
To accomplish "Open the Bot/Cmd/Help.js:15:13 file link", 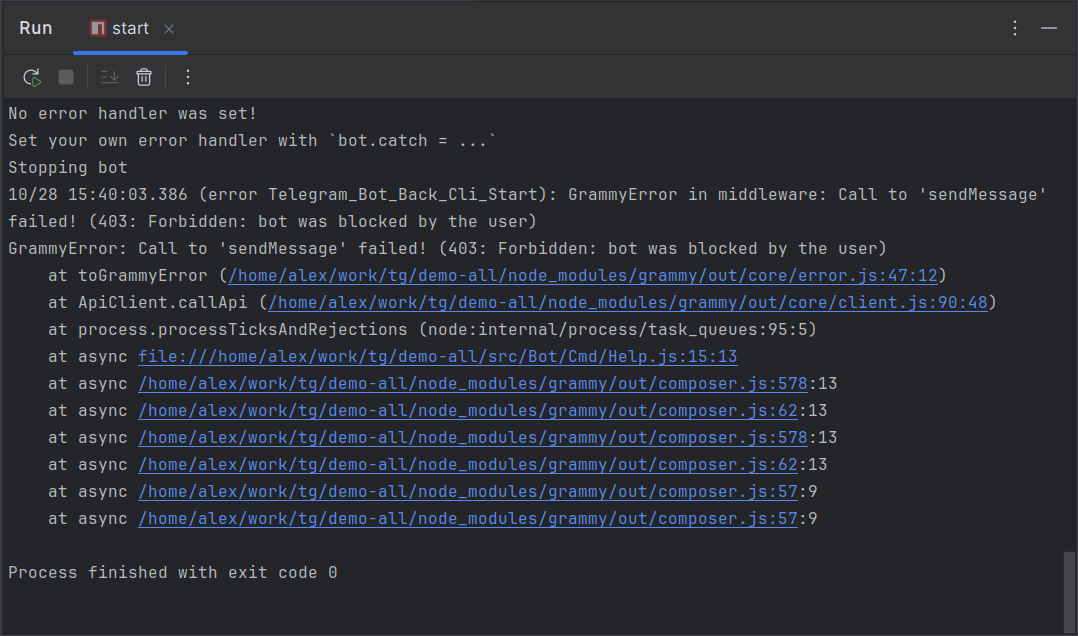I will [x=437, y=357].
